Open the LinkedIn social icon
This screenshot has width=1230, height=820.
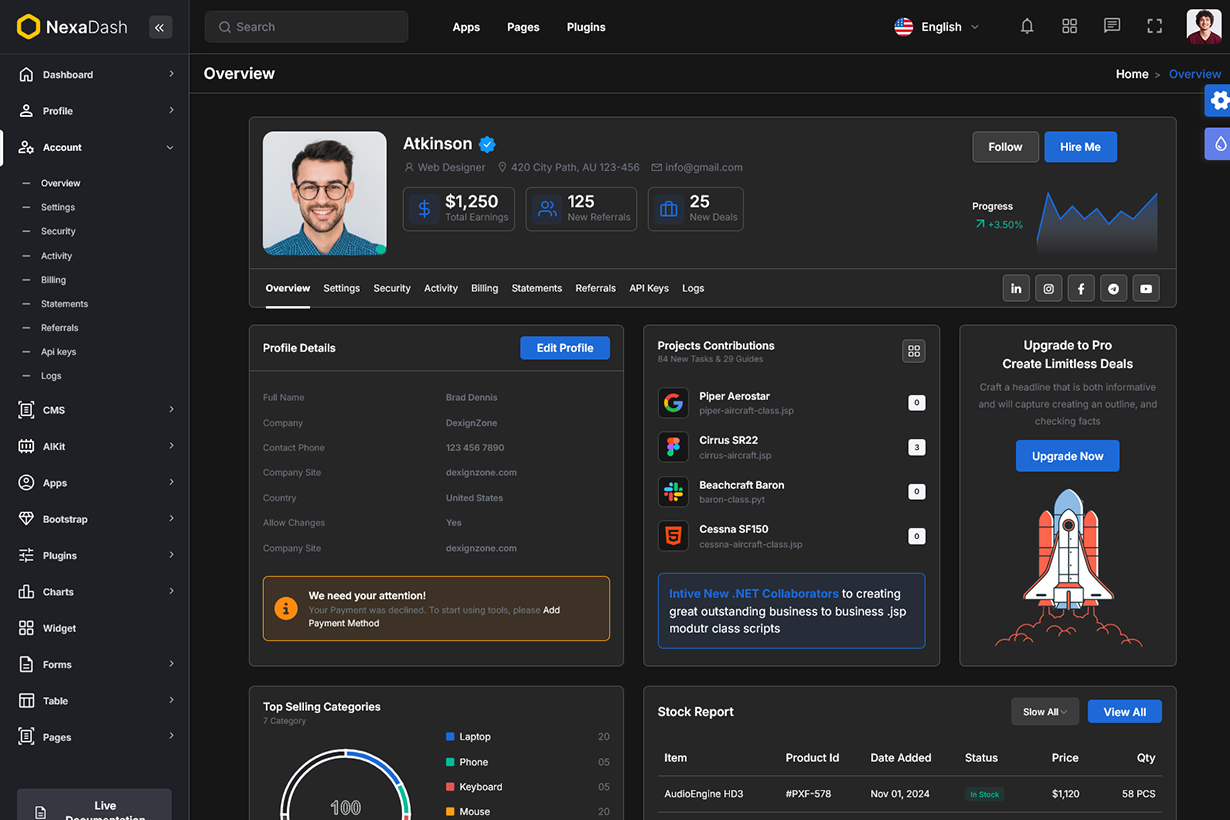pos(1016,288)
